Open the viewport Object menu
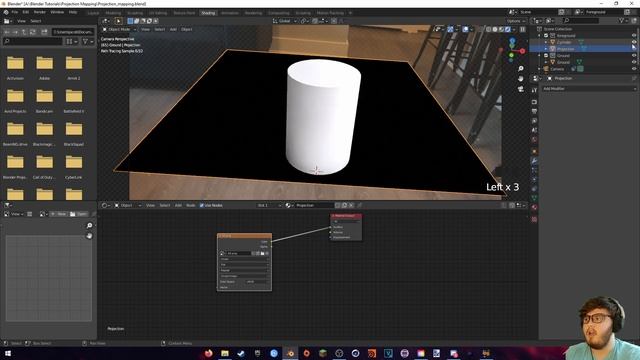Screen dimensions: 640x360 pyautogui.click(x=187, y=29)
